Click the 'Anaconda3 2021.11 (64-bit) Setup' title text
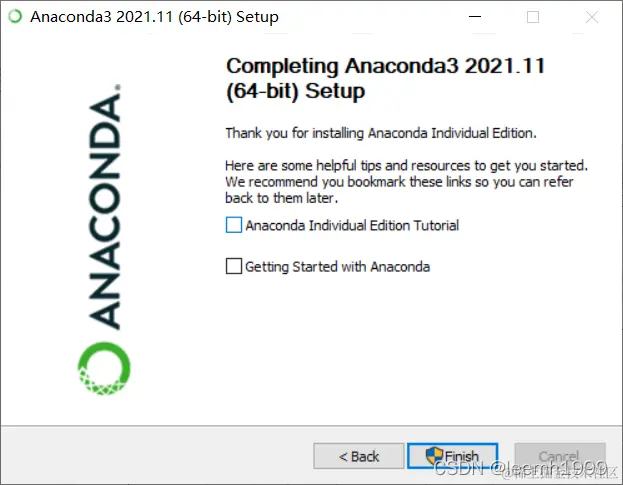The height and width of the screenshot is (485, 623). point(155,17)
